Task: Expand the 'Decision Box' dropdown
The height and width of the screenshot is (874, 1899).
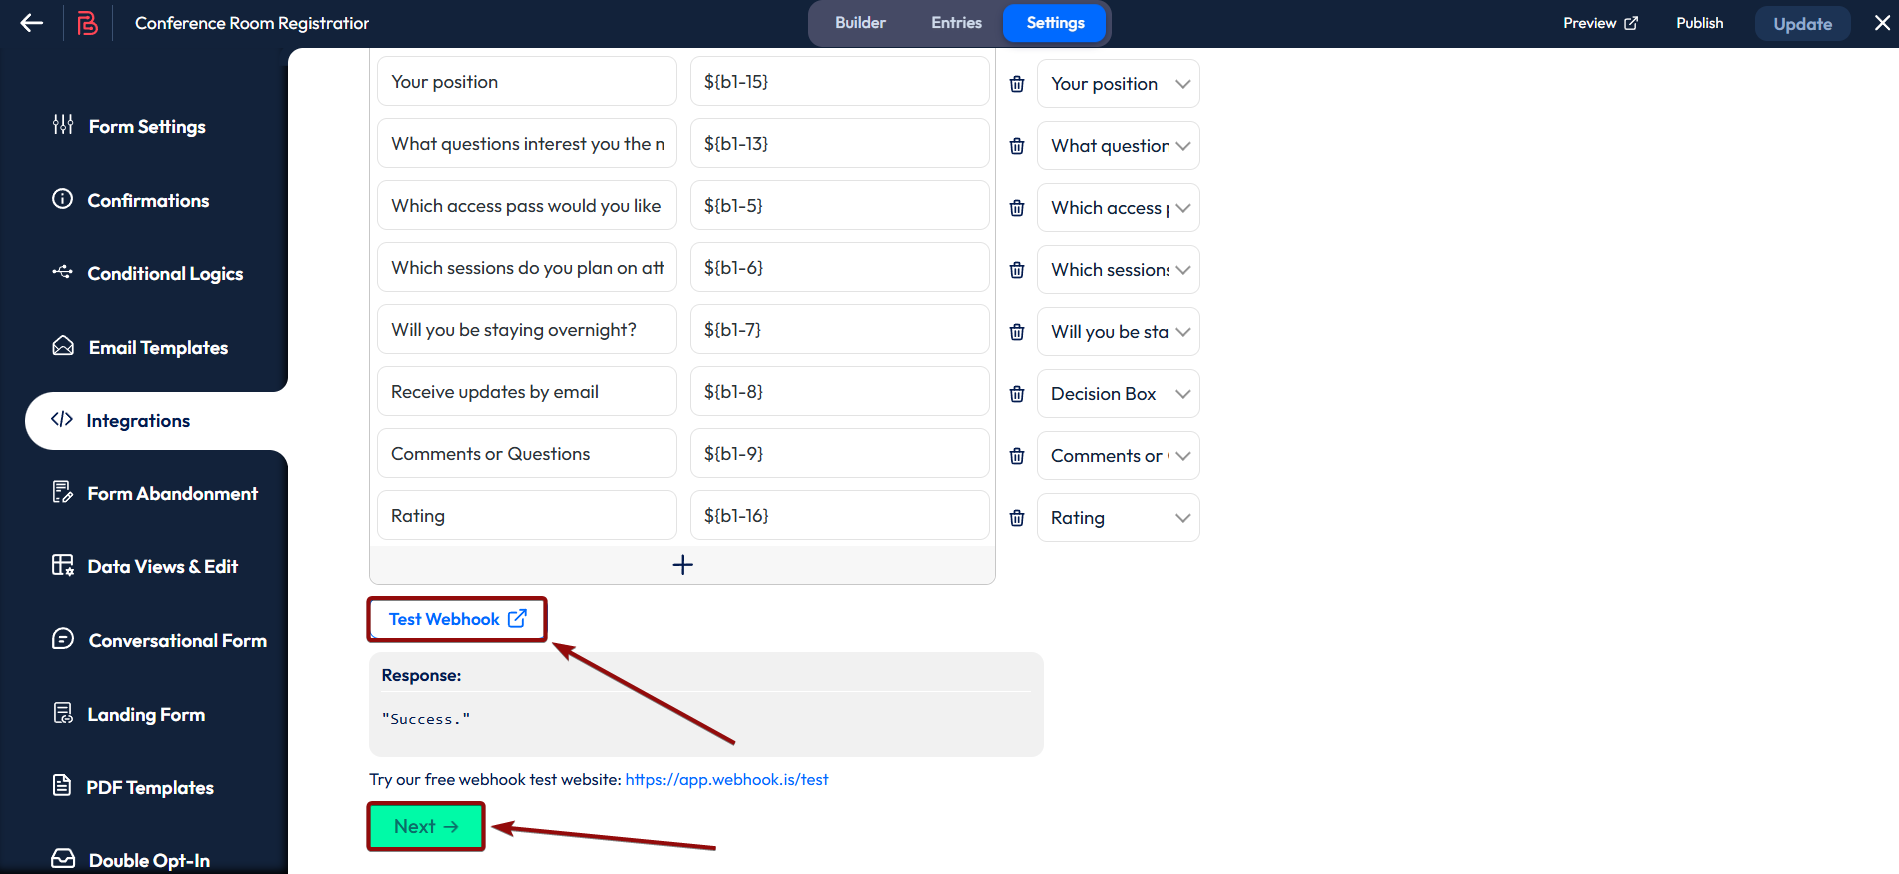Action: tap(1118, 394)
